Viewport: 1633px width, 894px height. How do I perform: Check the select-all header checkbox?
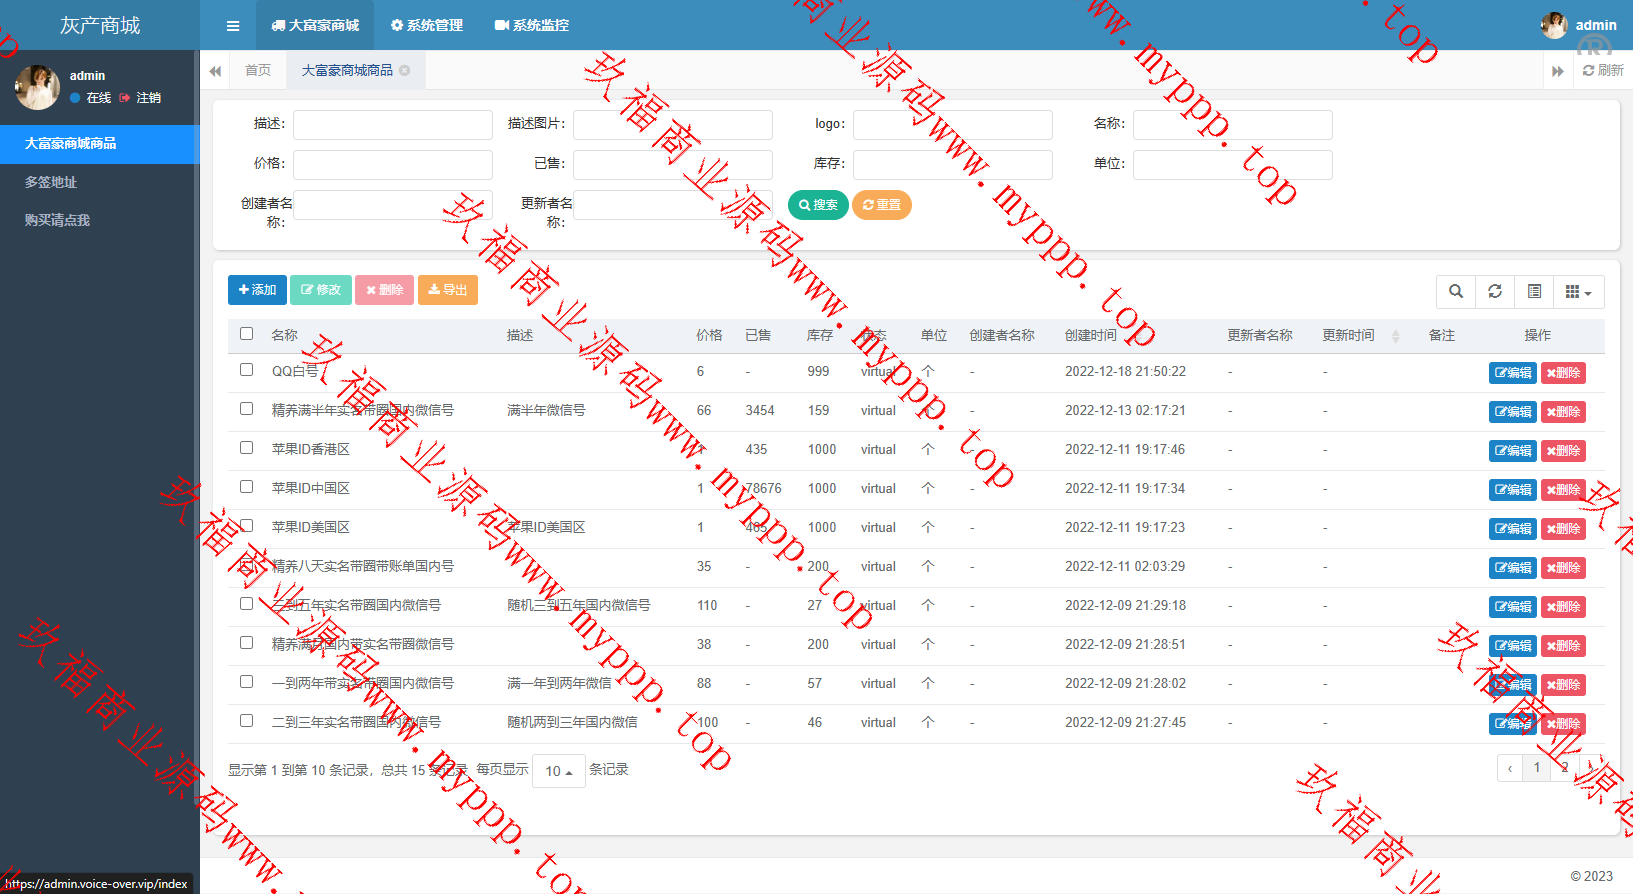click(x=247, y=334)
